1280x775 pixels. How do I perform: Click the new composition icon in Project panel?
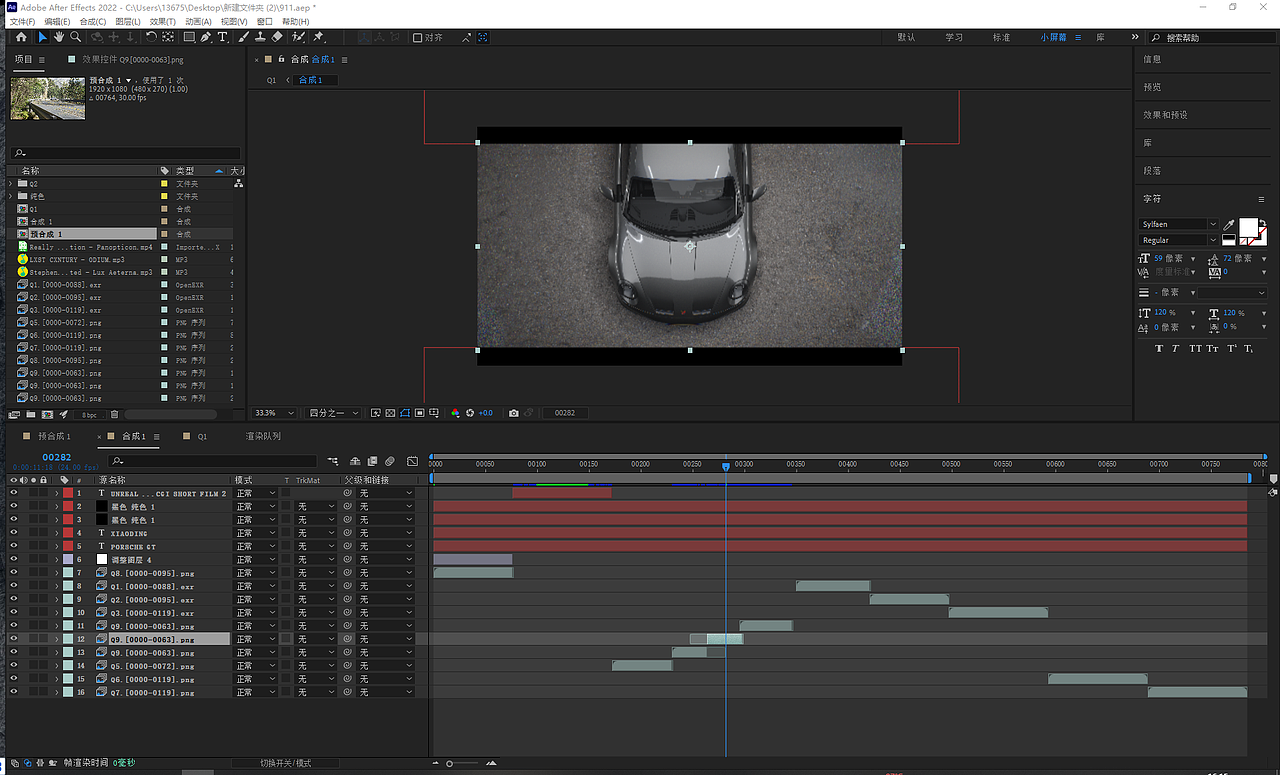47,414
